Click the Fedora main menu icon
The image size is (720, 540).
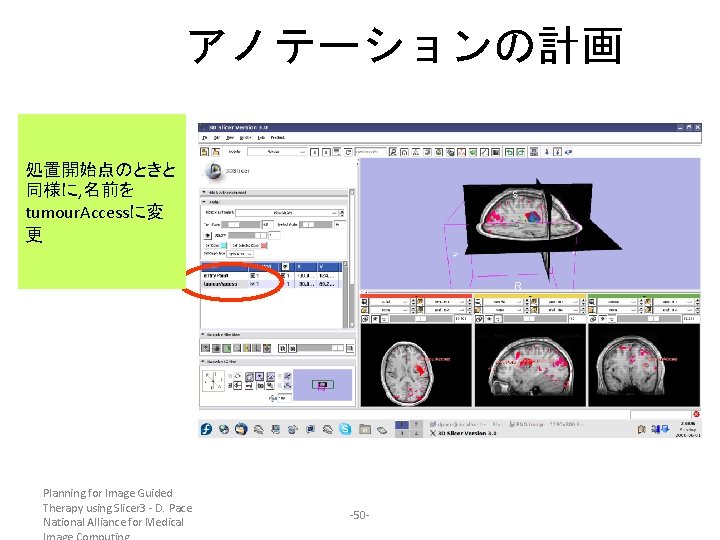click(207, 429)
